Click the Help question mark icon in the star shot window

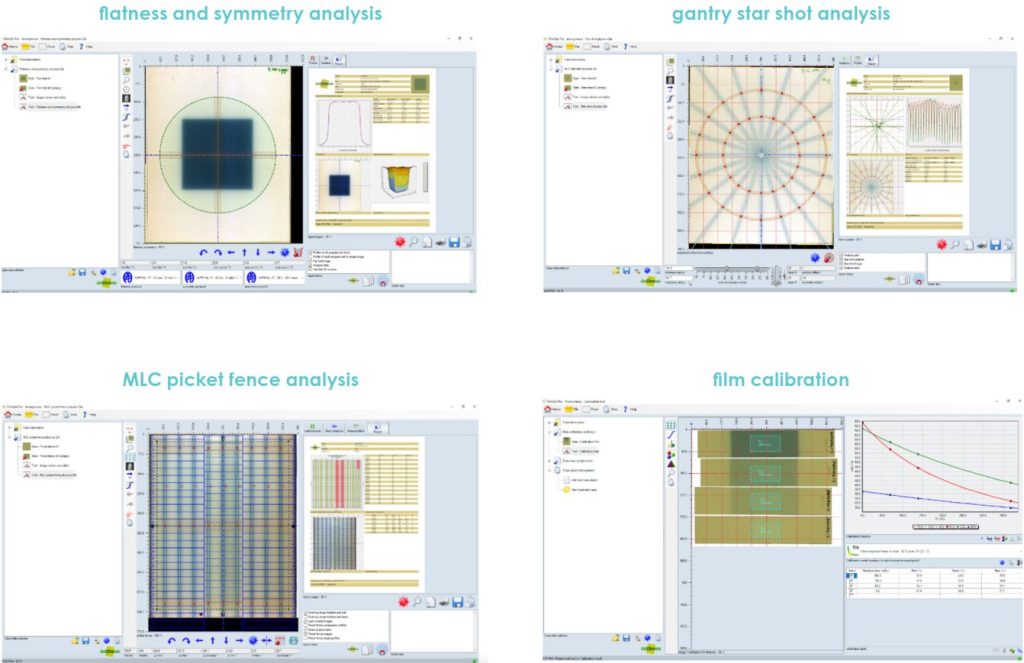[626, 45]
